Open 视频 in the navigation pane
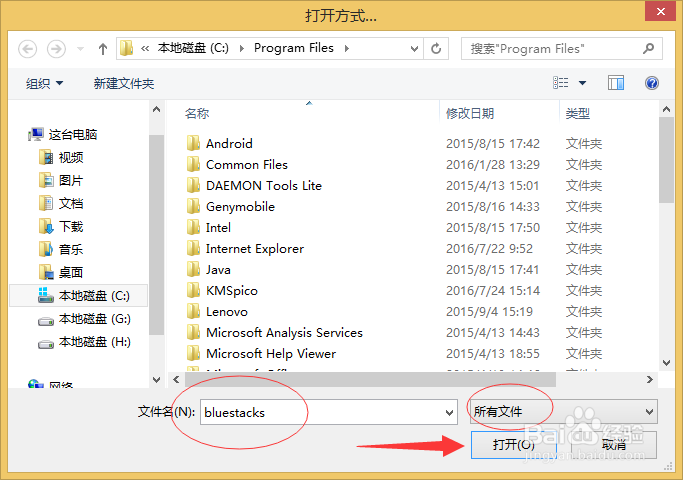The height and width of the screenshot is (480, 683). coord(61,157)
